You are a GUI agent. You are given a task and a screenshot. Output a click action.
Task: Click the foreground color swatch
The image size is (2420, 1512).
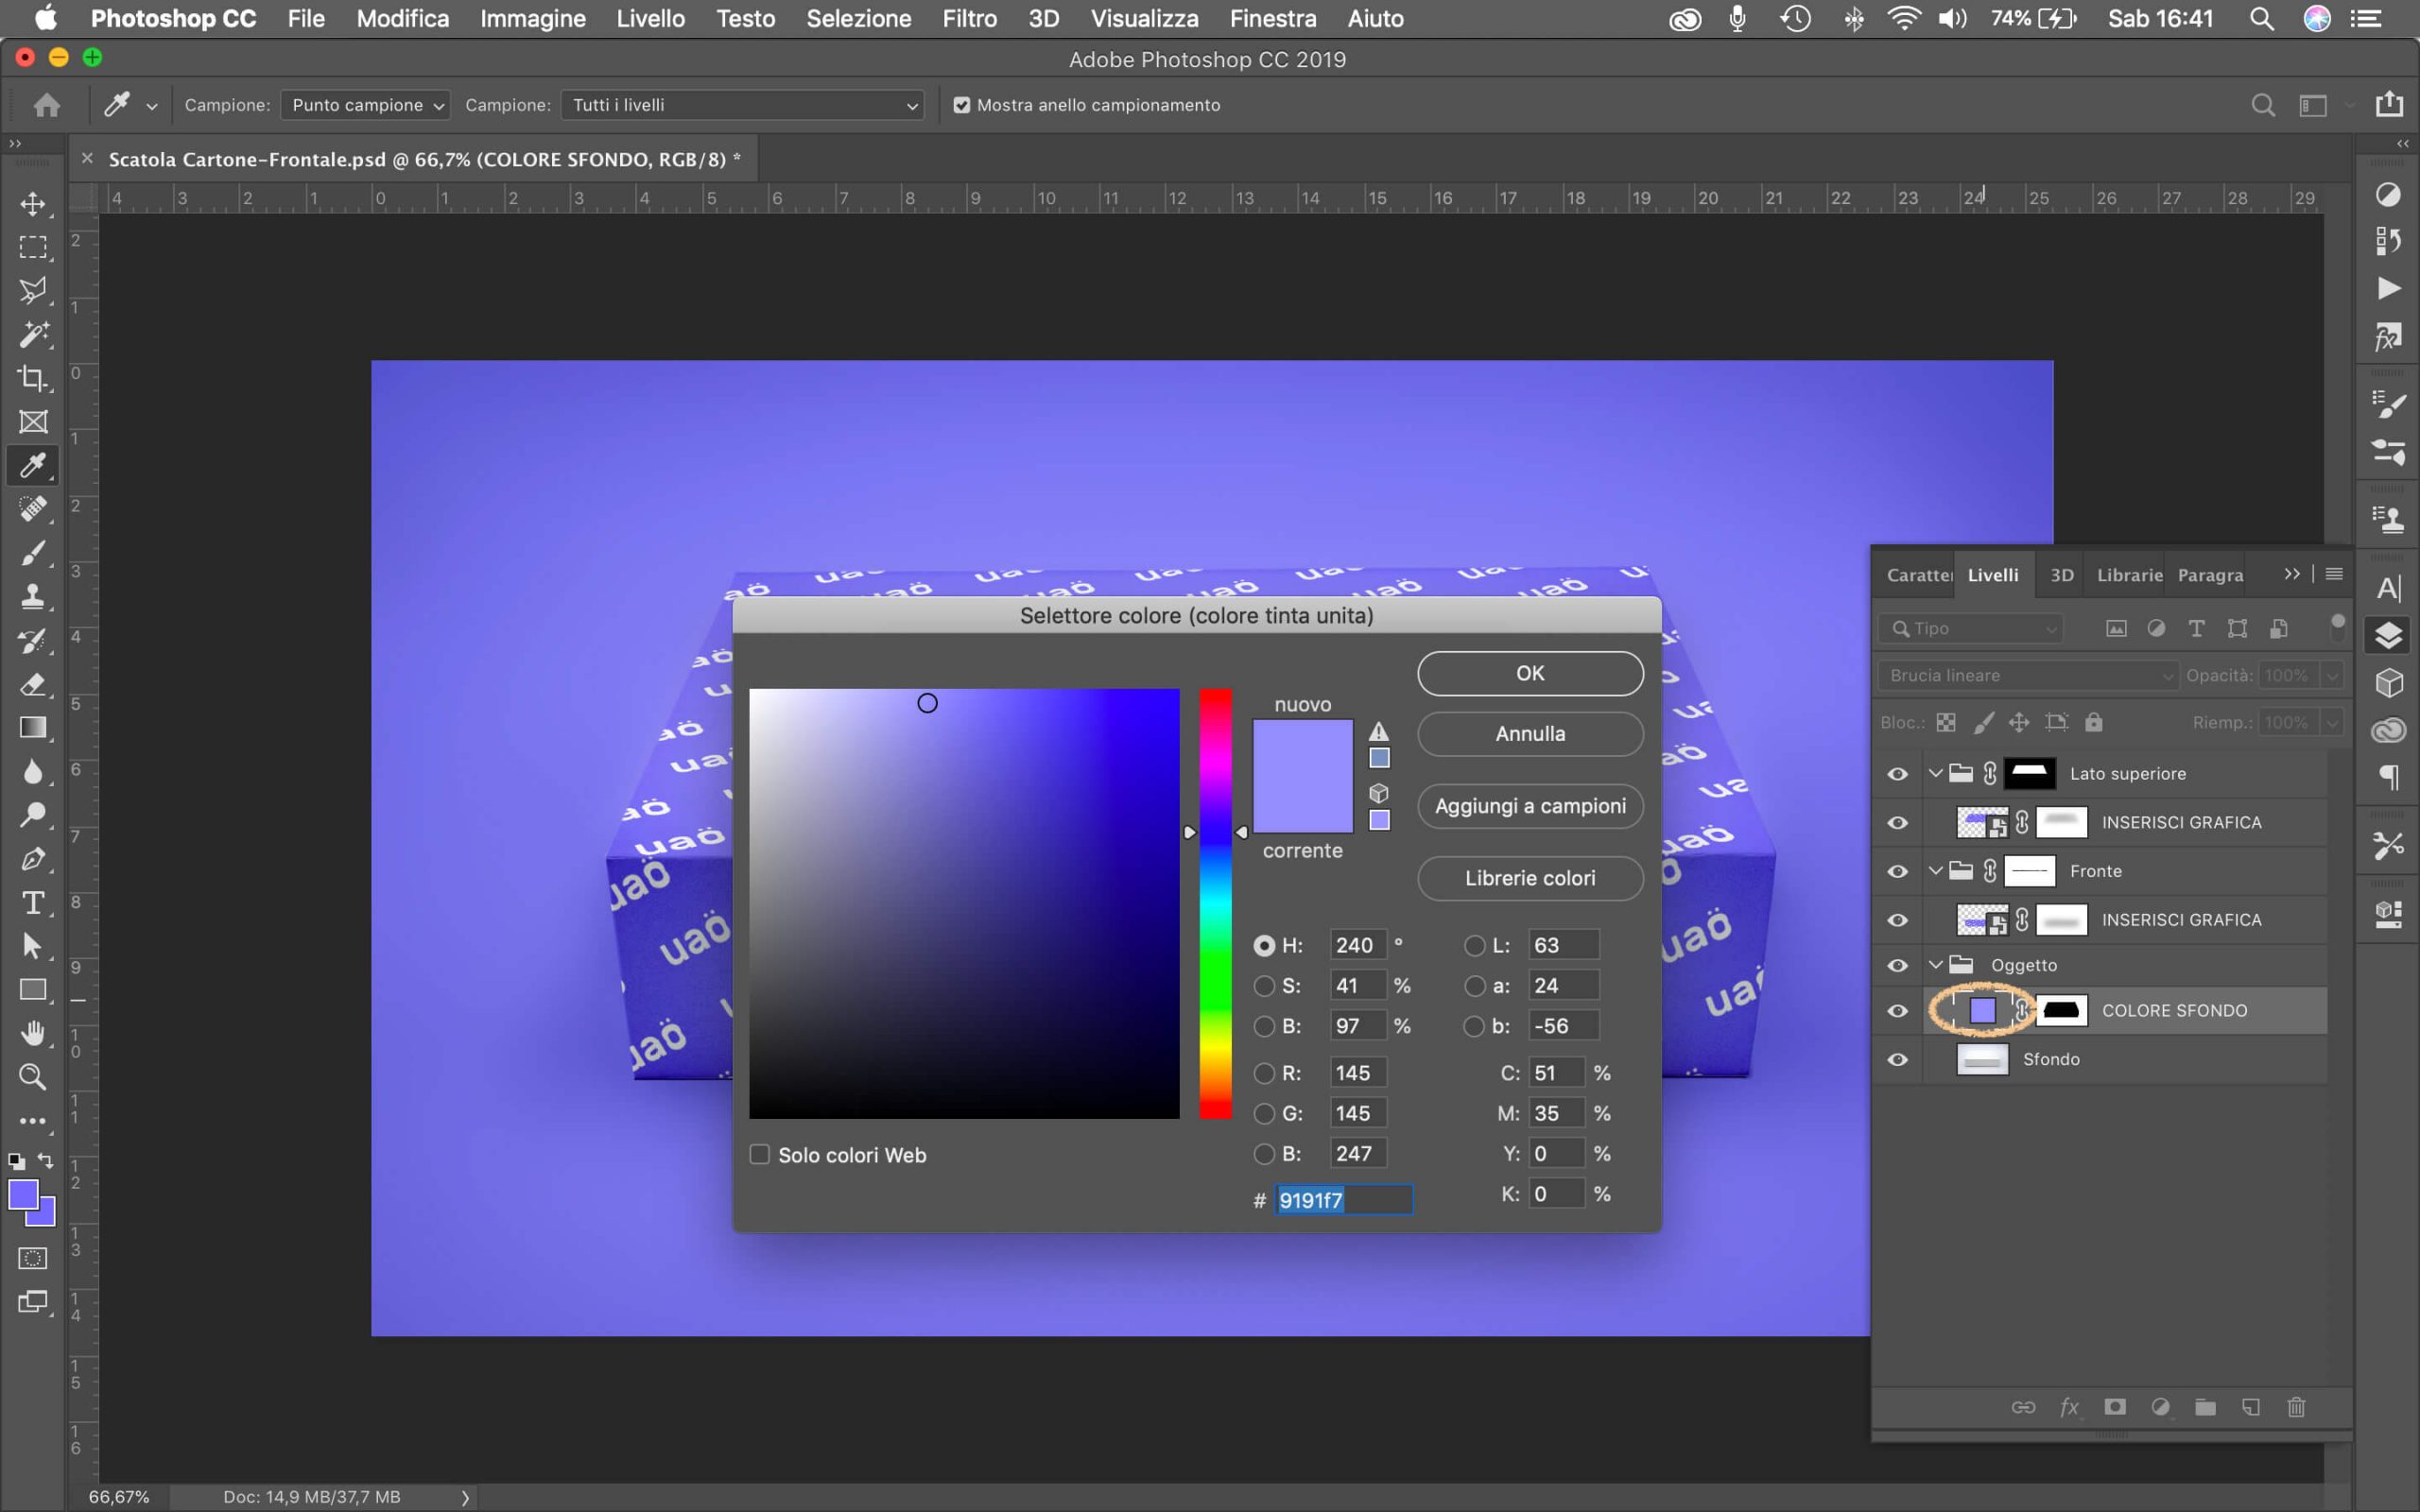(x=22, y=1194)
